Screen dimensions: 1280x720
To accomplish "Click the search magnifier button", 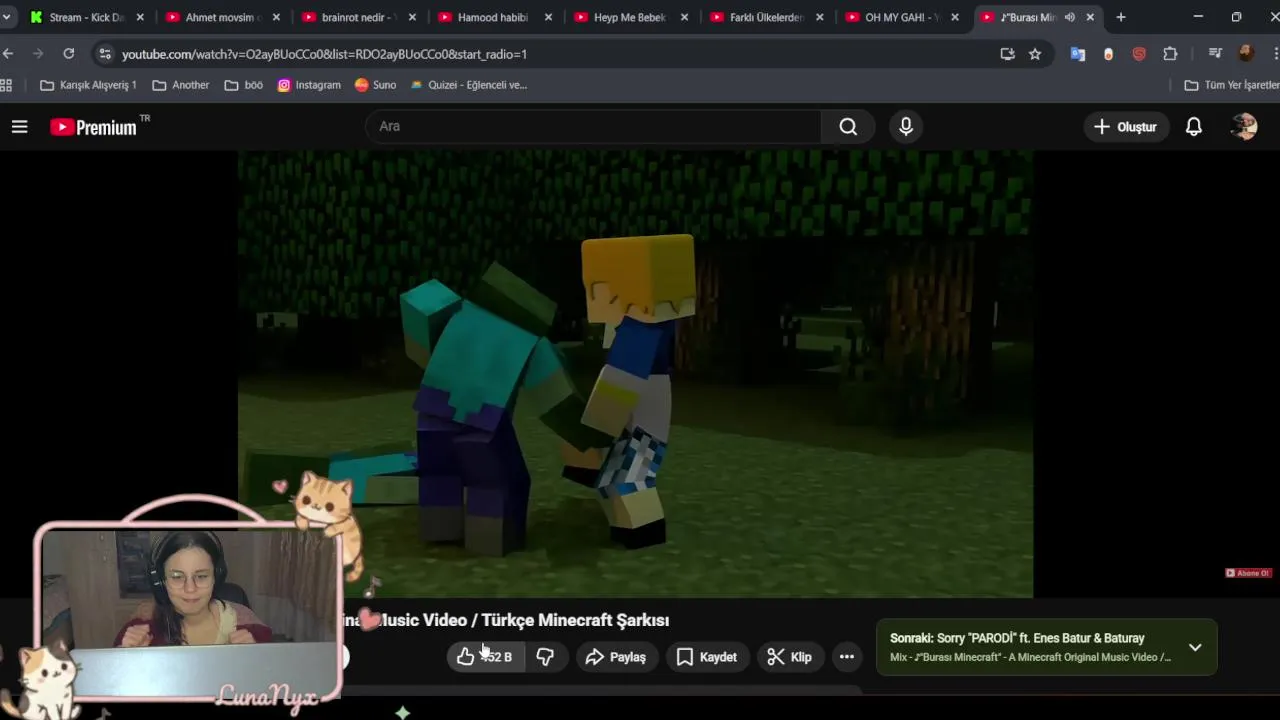I will pos(848,127).
